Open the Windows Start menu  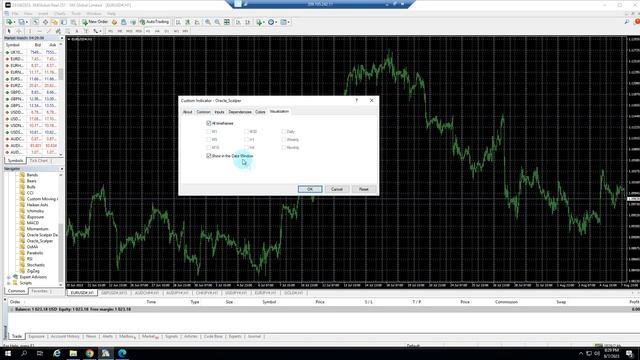click(8, 353)
